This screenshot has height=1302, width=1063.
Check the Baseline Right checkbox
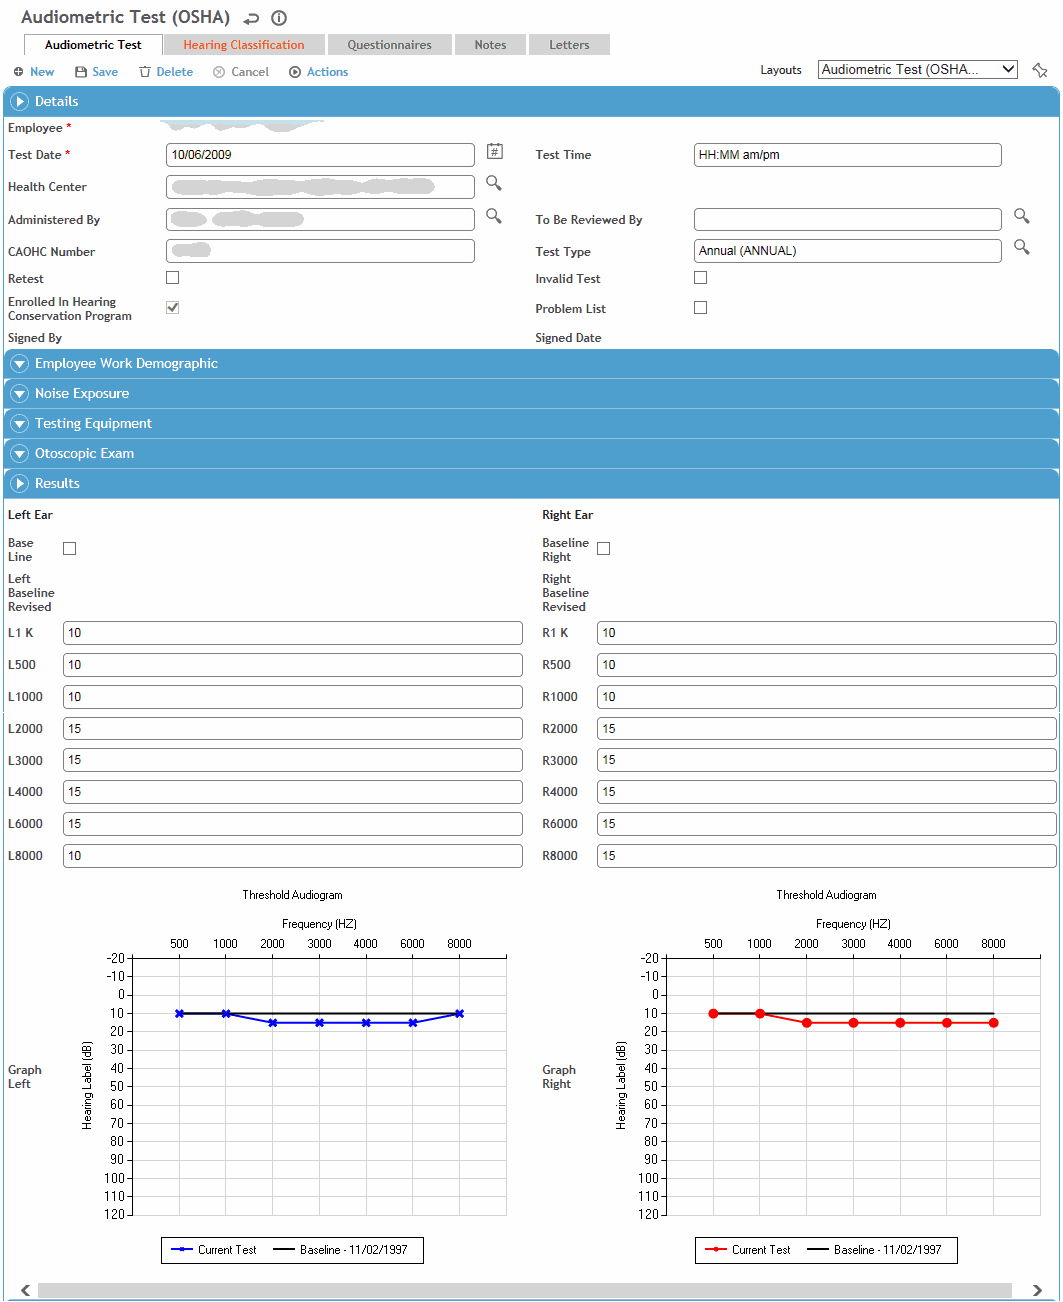(603, 549)
